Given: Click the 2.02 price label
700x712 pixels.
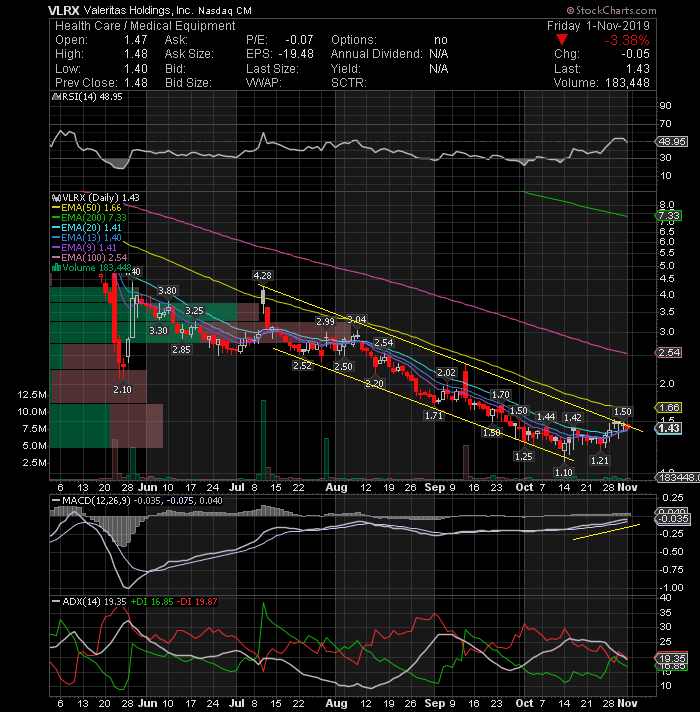Looking at the screenshot, I should pos(446,373).
